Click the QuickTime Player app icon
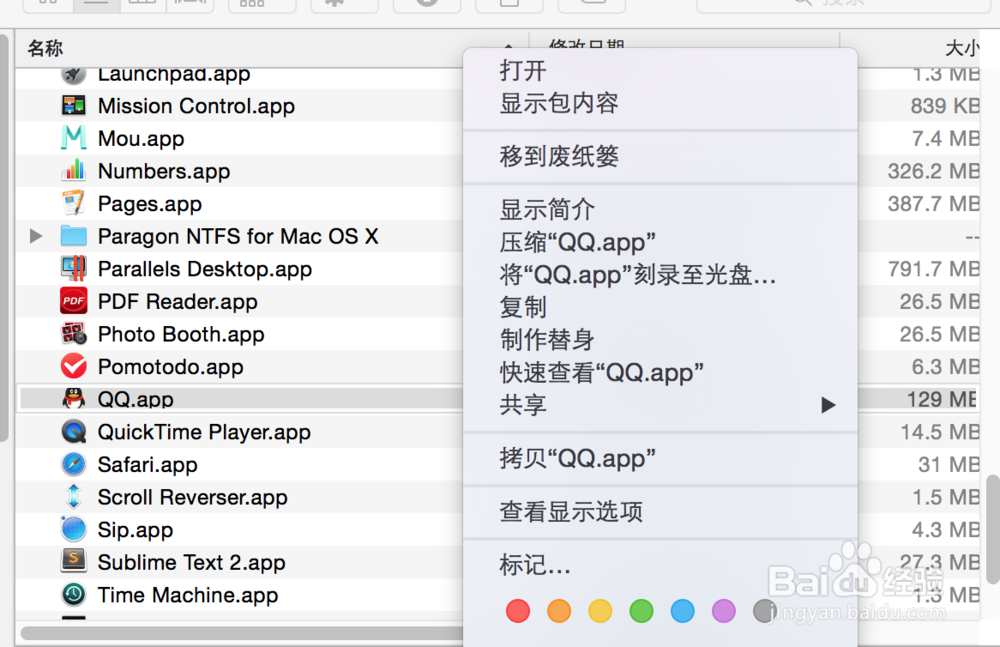The height and width of the screenshot is (647, 1000). tap(73, 432)
